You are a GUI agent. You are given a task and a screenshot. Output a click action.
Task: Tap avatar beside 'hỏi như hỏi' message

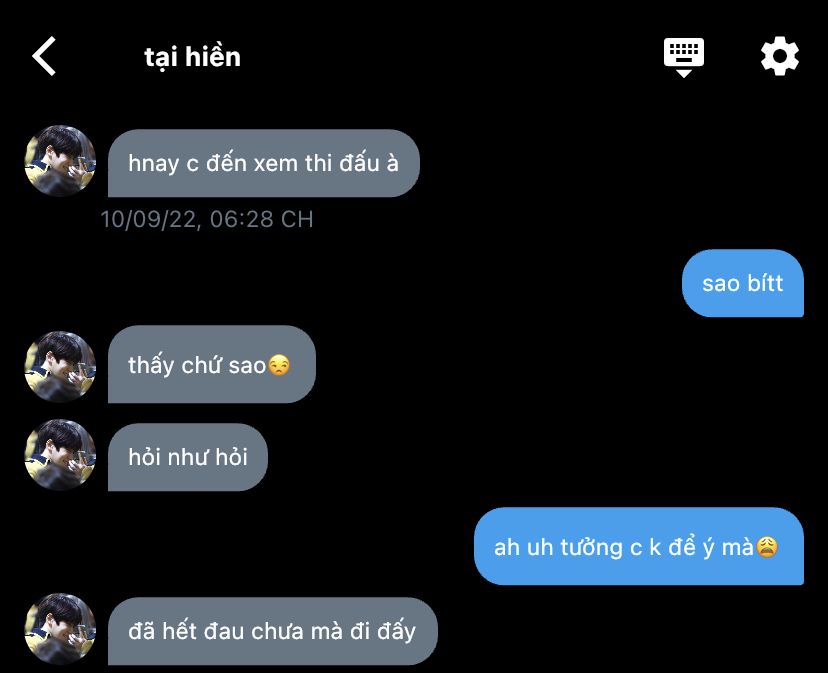pos(60,455)
